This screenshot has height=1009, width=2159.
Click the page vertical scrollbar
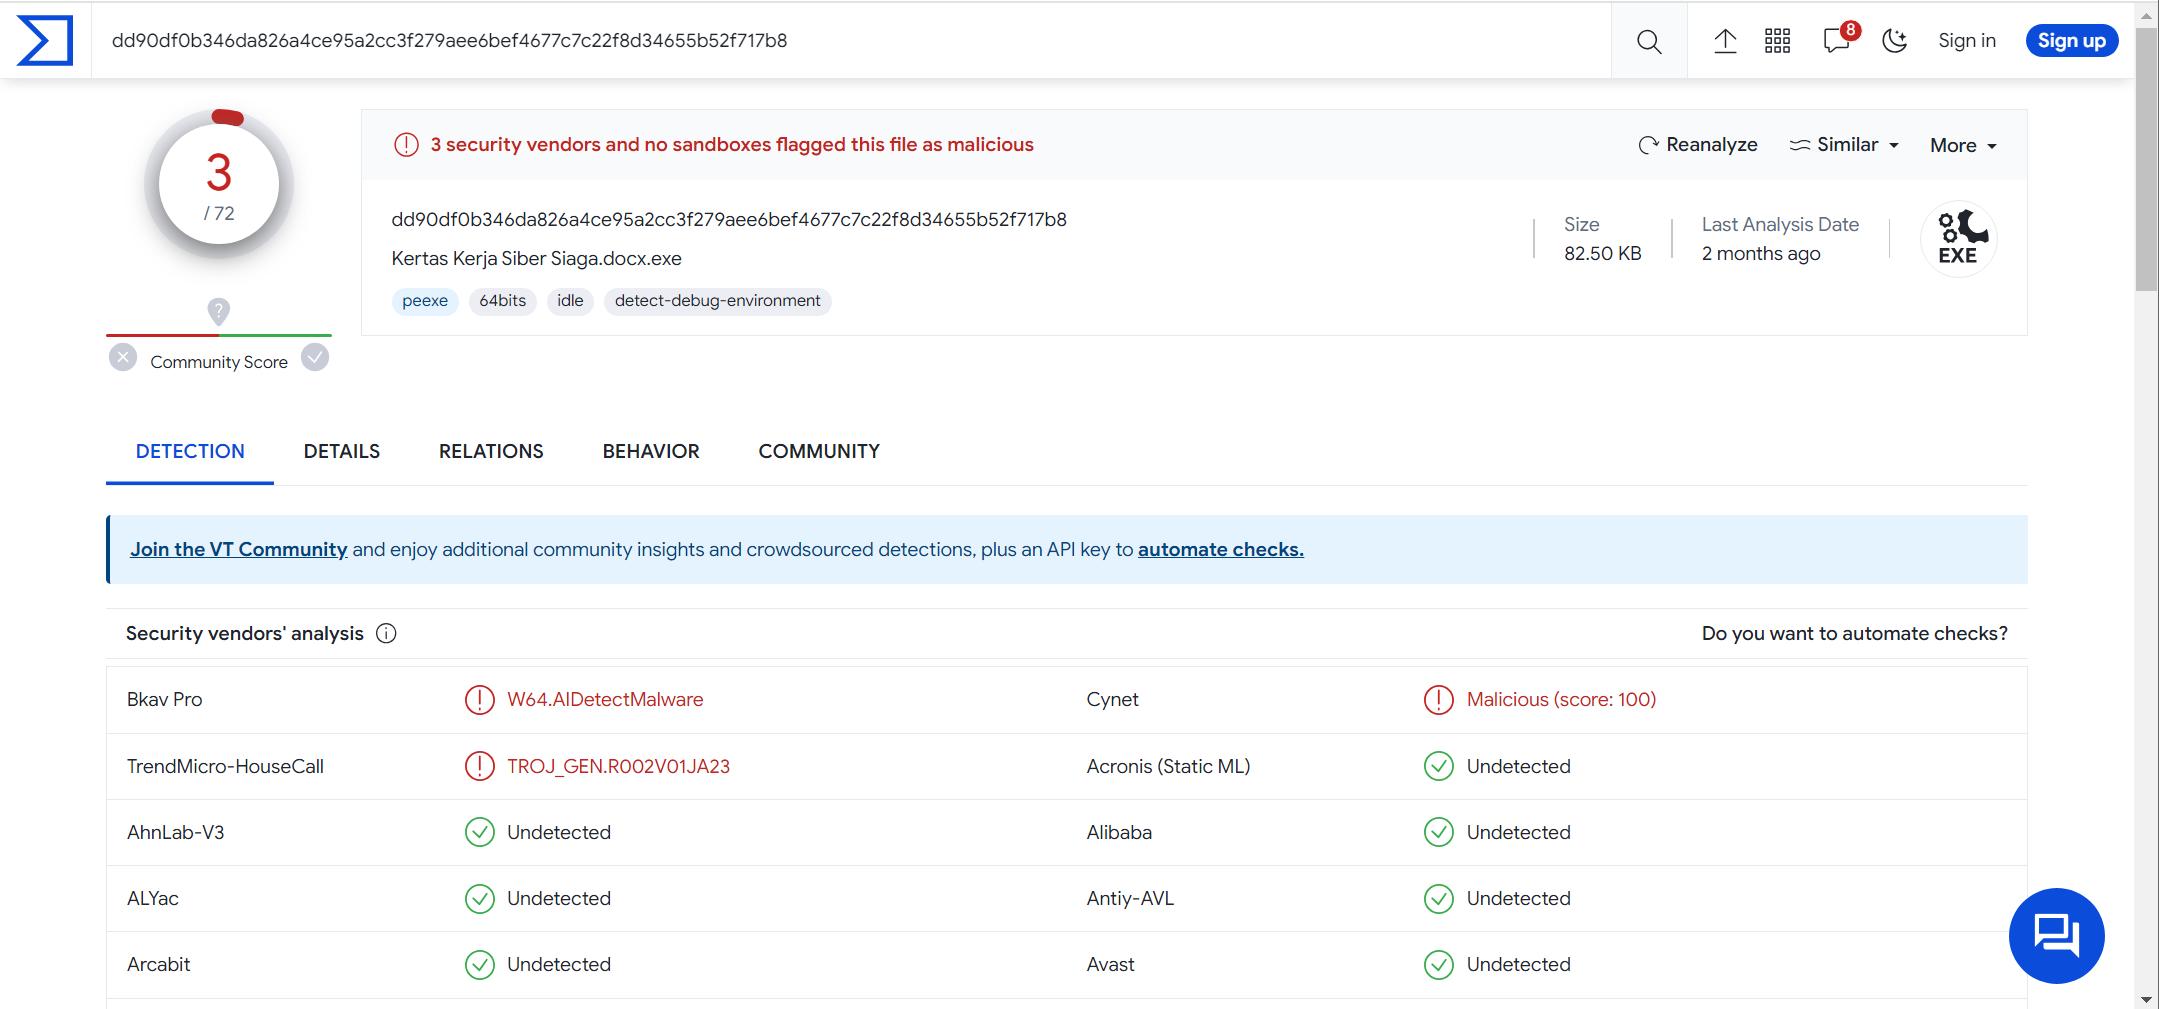click(x=2146, y=160)
